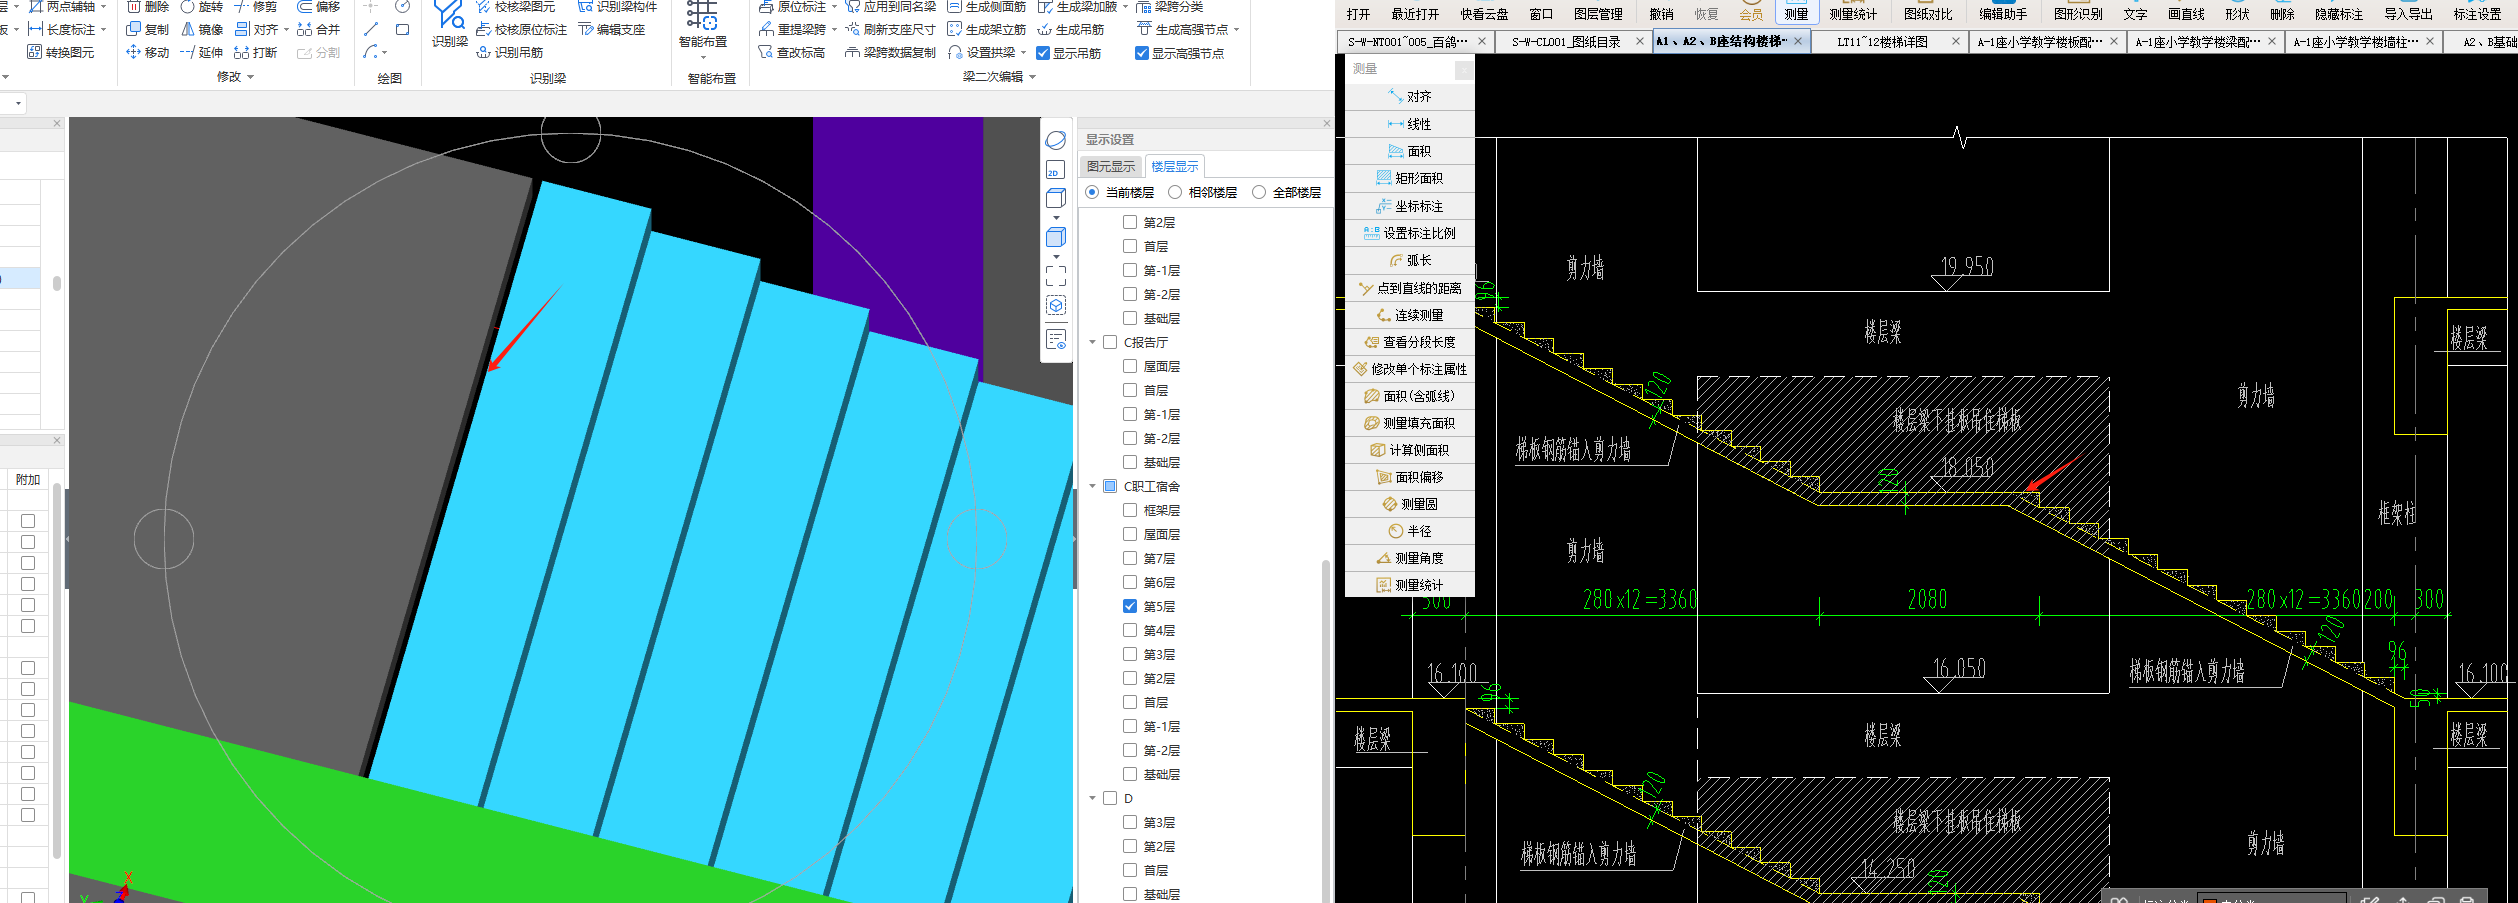
Task: Click the wireframe cube view icon
Action: coord(1056,198)
